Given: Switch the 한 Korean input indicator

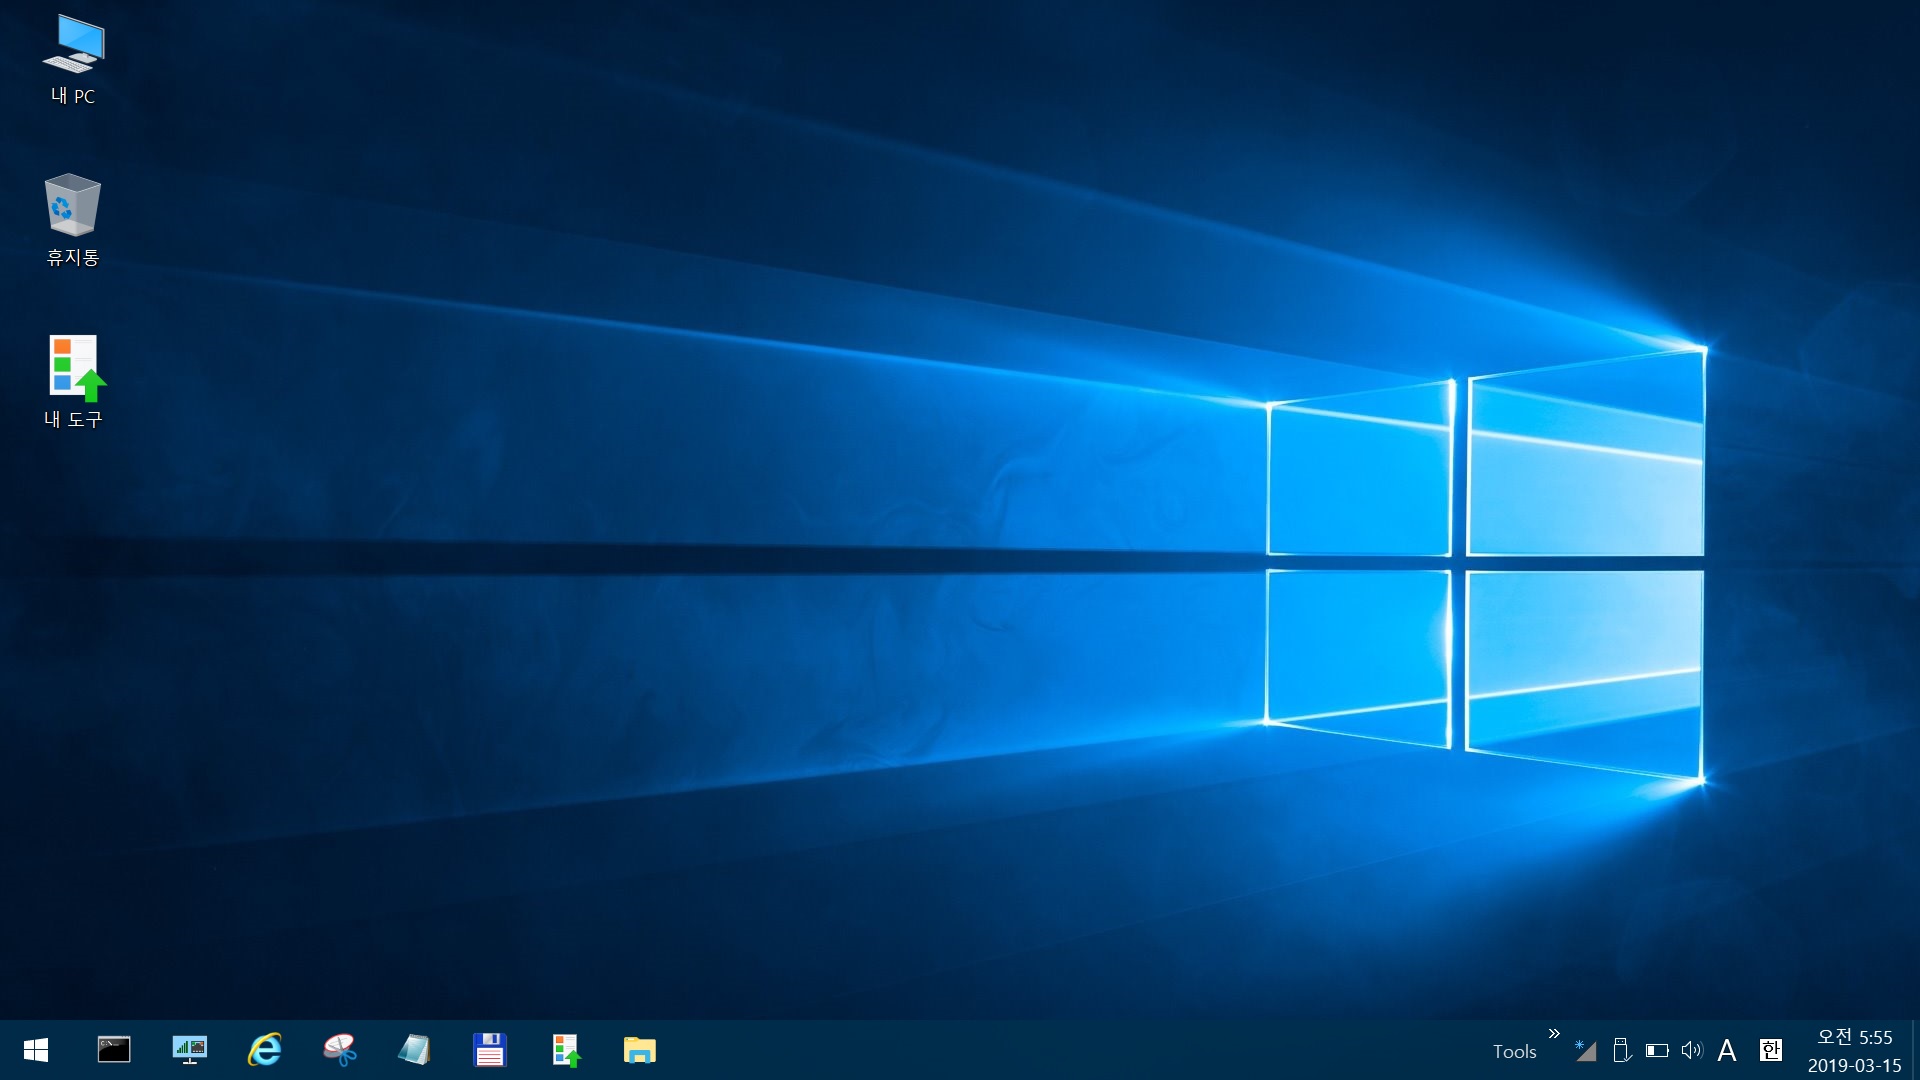Looking at the screenshot, I should [x=1771, y=1050].
